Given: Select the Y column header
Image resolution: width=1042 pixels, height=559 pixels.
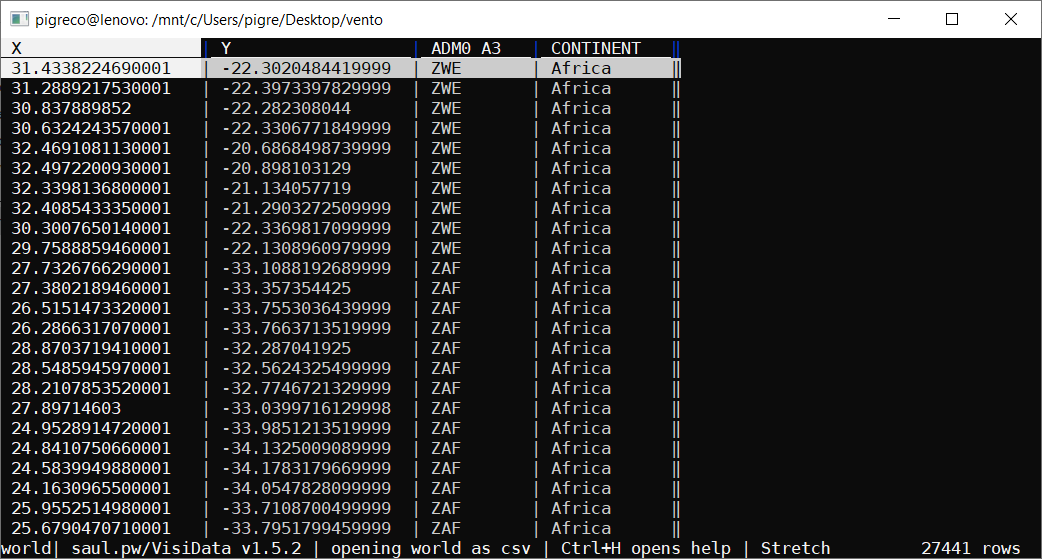Looking at the screenshot, I should (226, 48).
